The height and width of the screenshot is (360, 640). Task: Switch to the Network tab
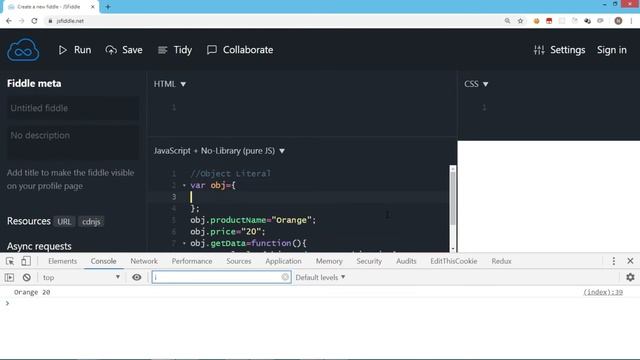click(144, 261)
